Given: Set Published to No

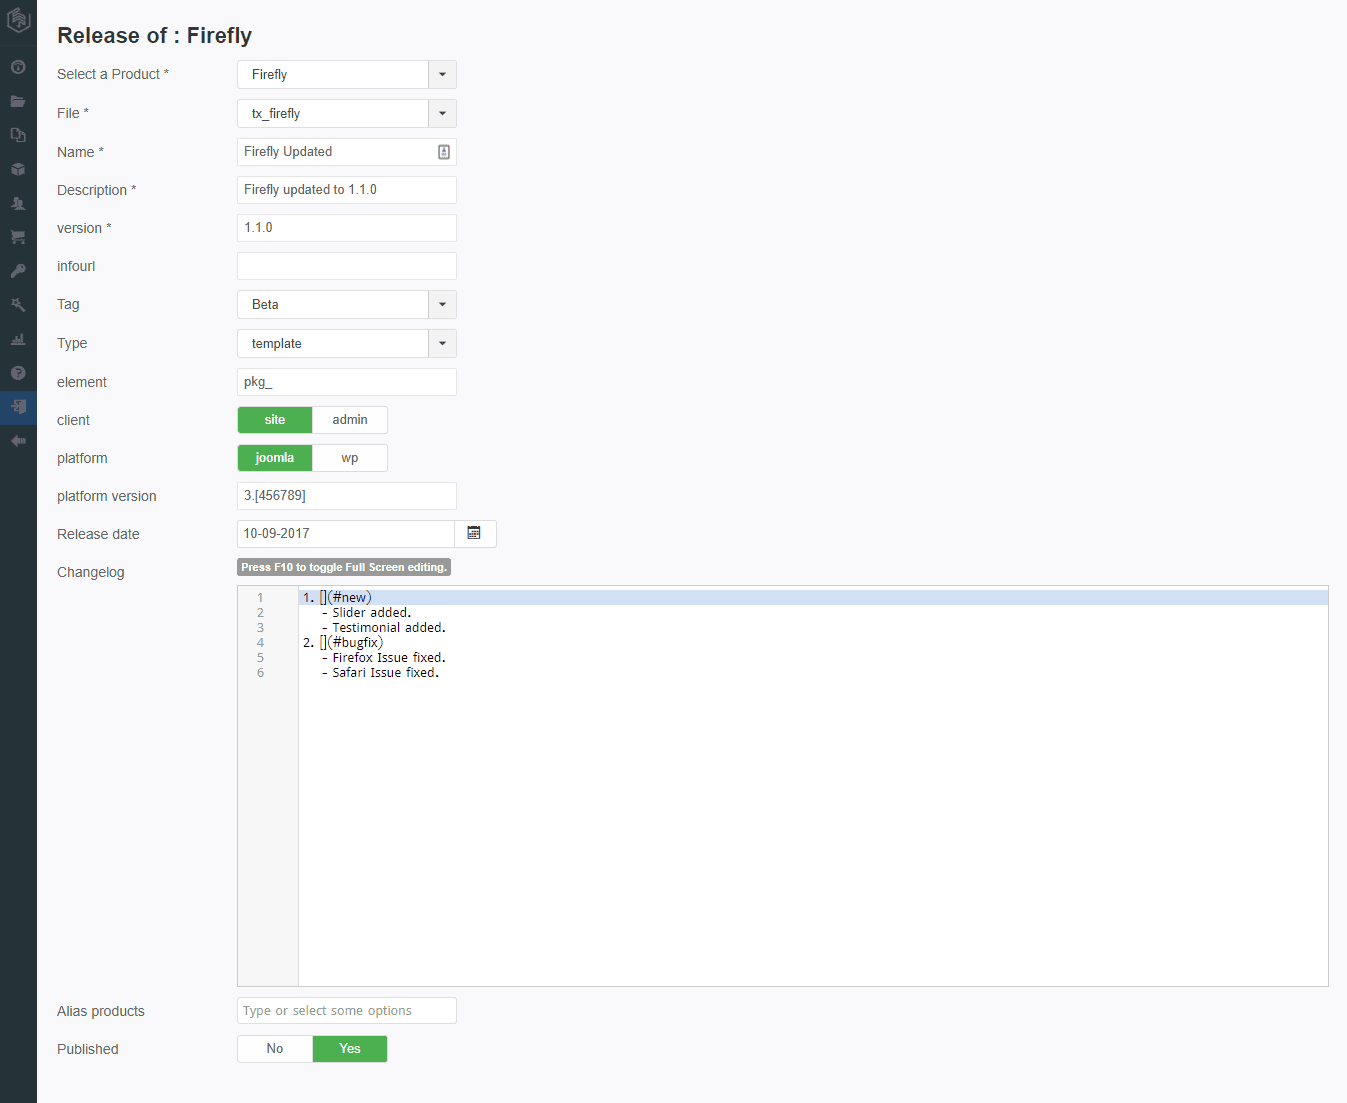Looking at the screenshot, I should tap(275, 1049).
